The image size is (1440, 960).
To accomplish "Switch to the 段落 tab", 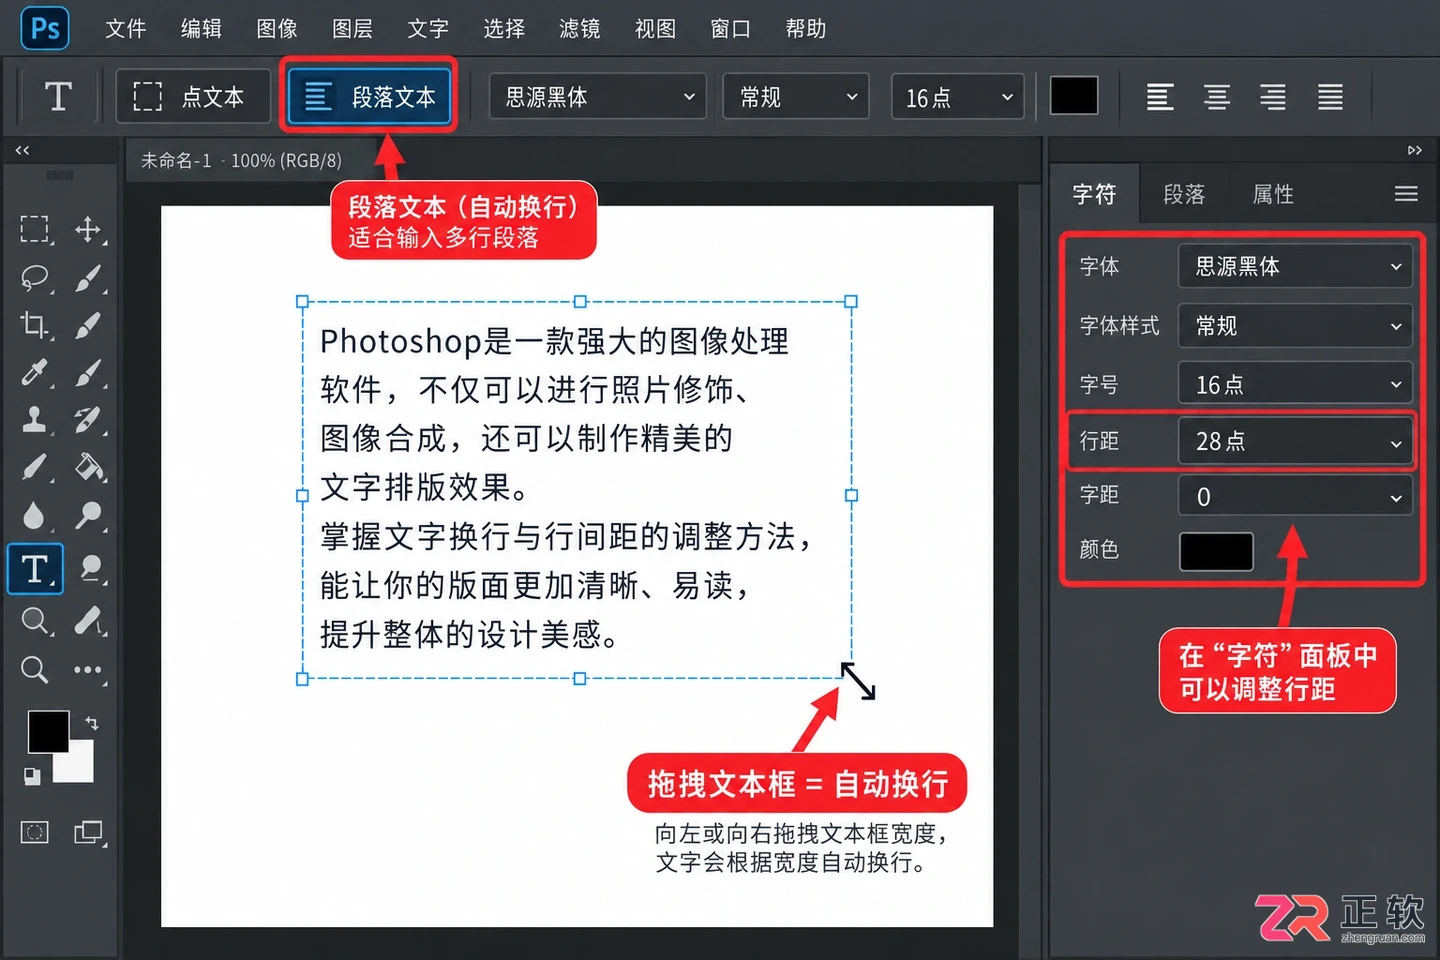I will pos(1184,194).
